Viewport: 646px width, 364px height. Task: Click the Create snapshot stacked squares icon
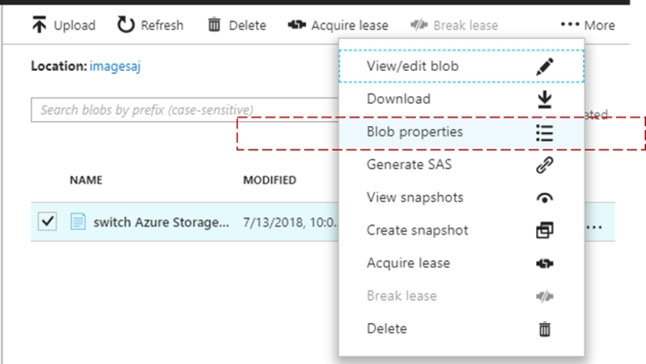544,230
